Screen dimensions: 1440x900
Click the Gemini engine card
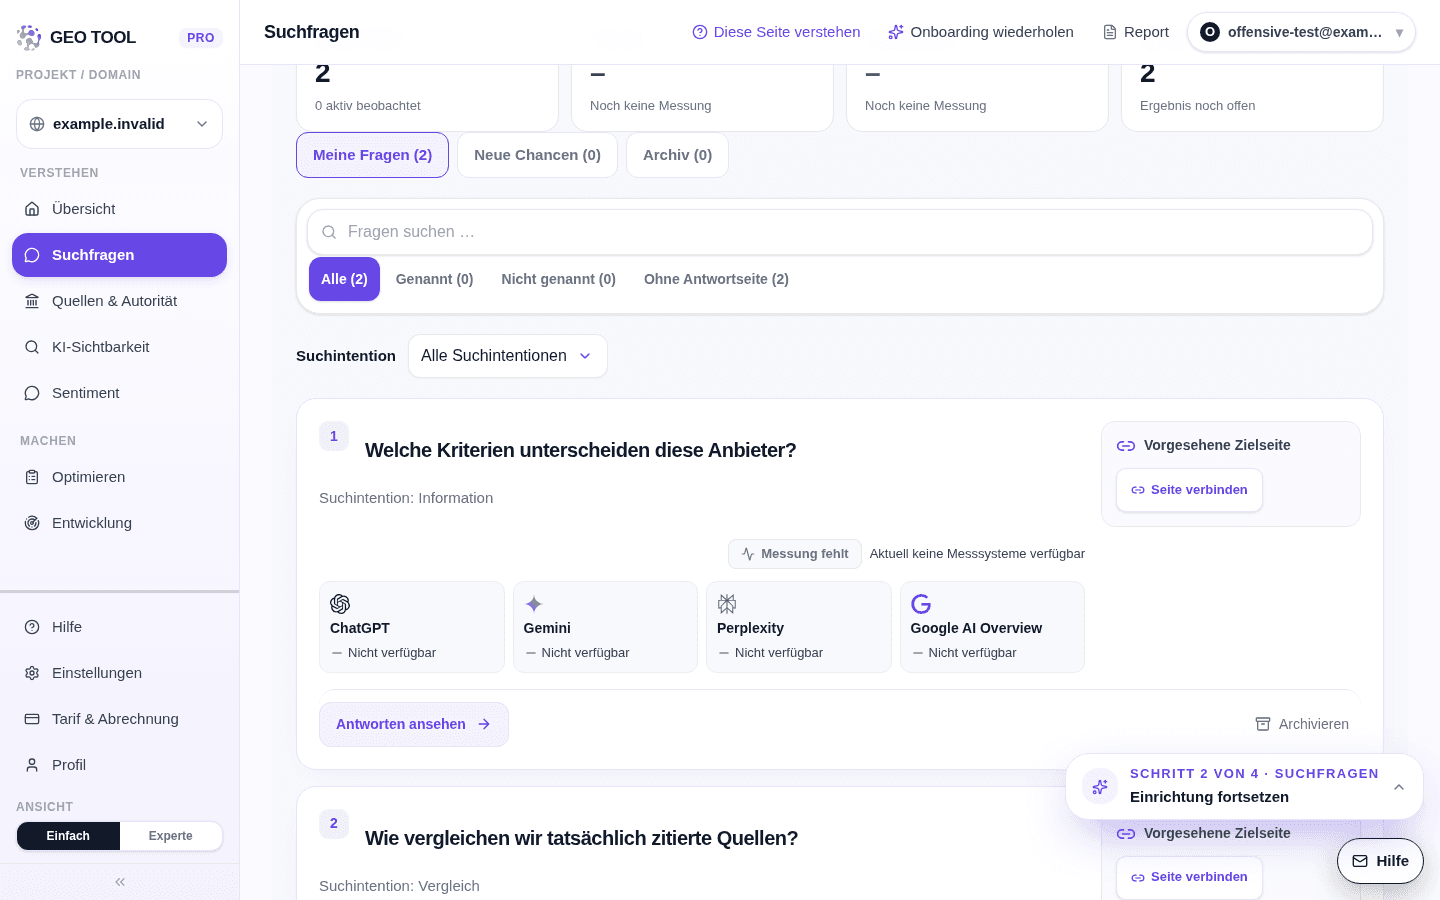click(605, 627)
